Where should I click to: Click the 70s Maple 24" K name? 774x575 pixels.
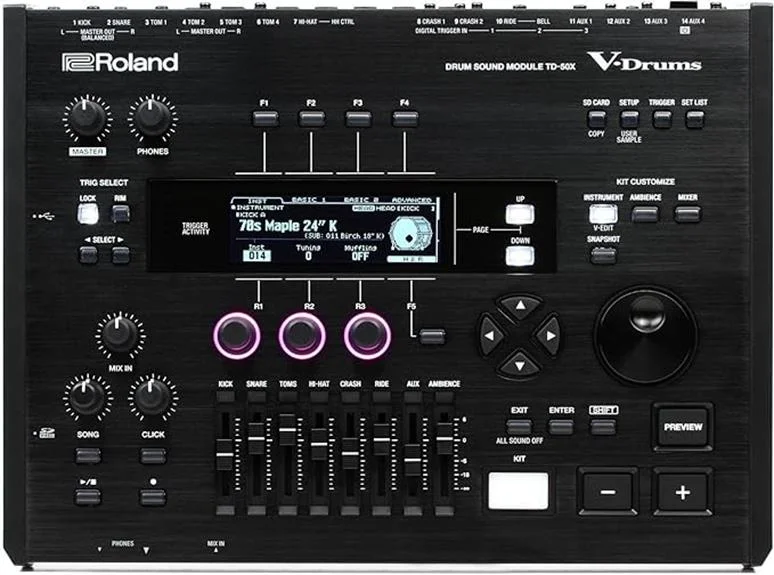pyautogui.click(x=288, y=226)
